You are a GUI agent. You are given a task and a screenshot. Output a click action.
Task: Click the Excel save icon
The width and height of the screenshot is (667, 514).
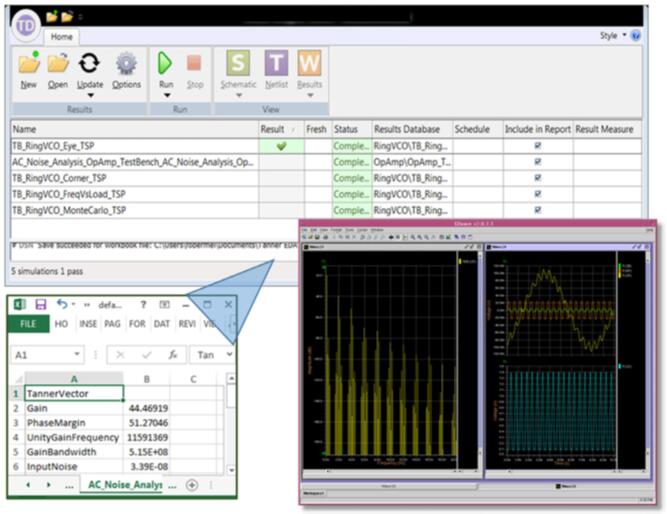40,304
